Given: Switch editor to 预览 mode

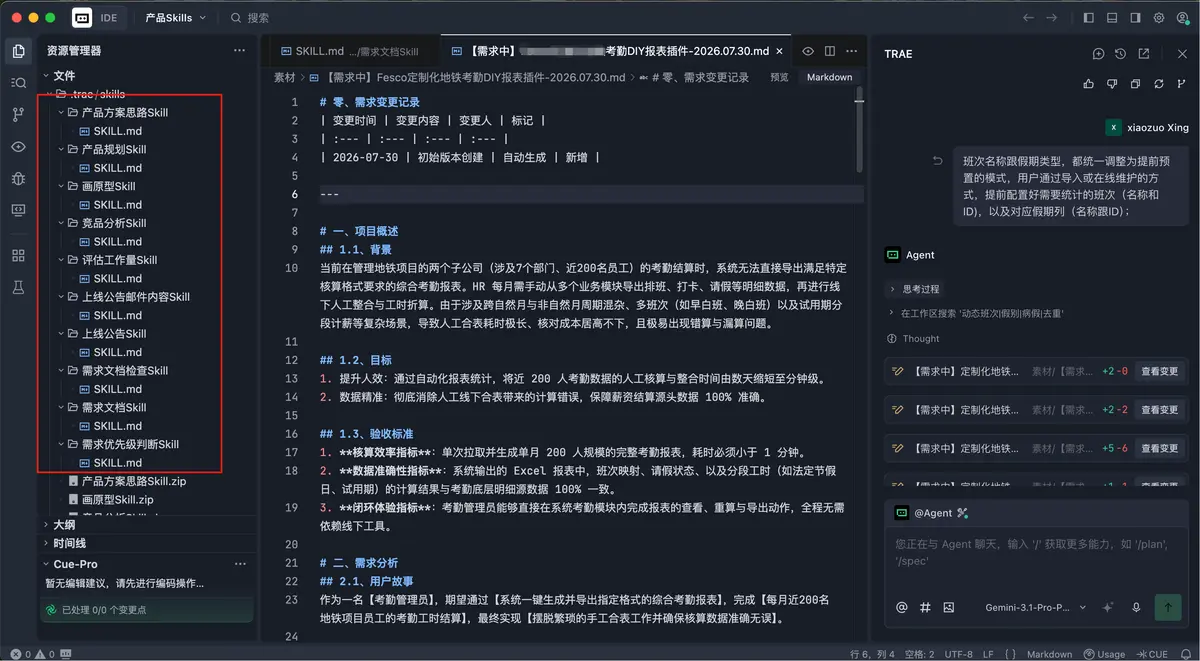Looking at the screenshot, I should pos(779,77).
